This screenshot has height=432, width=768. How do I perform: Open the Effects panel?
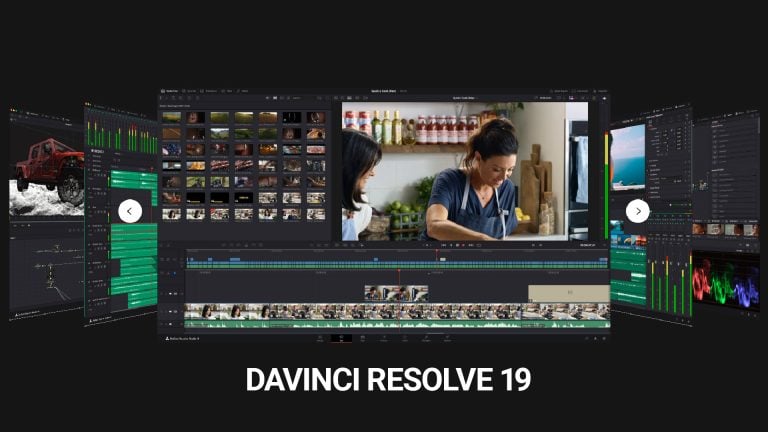click(x=242, y=91)
